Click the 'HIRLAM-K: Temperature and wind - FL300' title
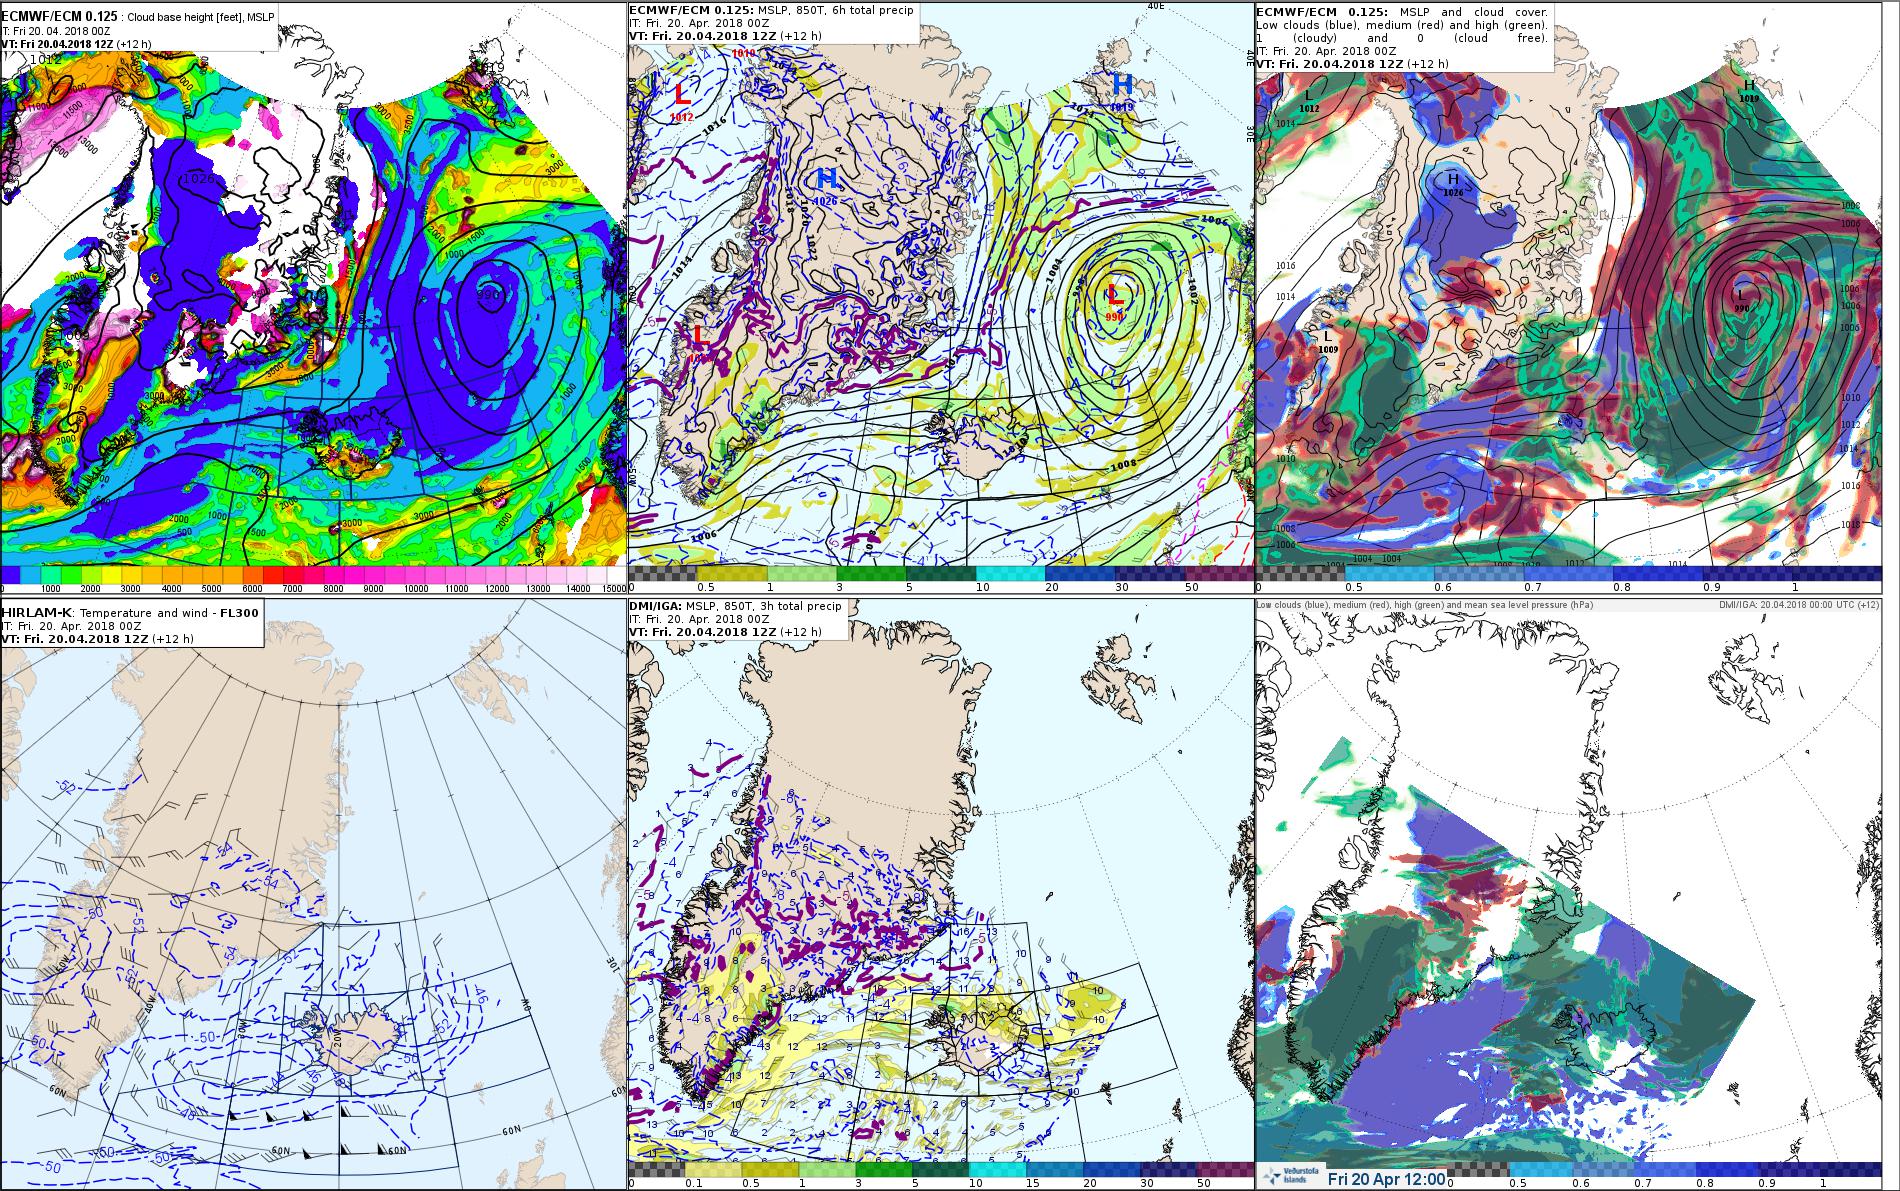1900x1191 pixels. [131, 612]
